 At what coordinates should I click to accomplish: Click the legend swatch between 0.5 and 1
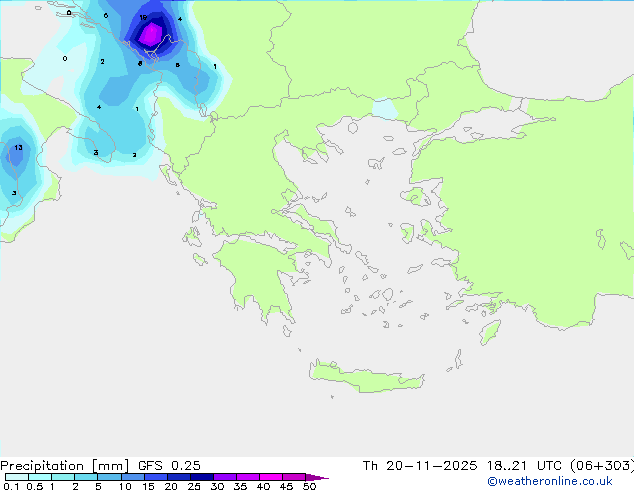40,477
